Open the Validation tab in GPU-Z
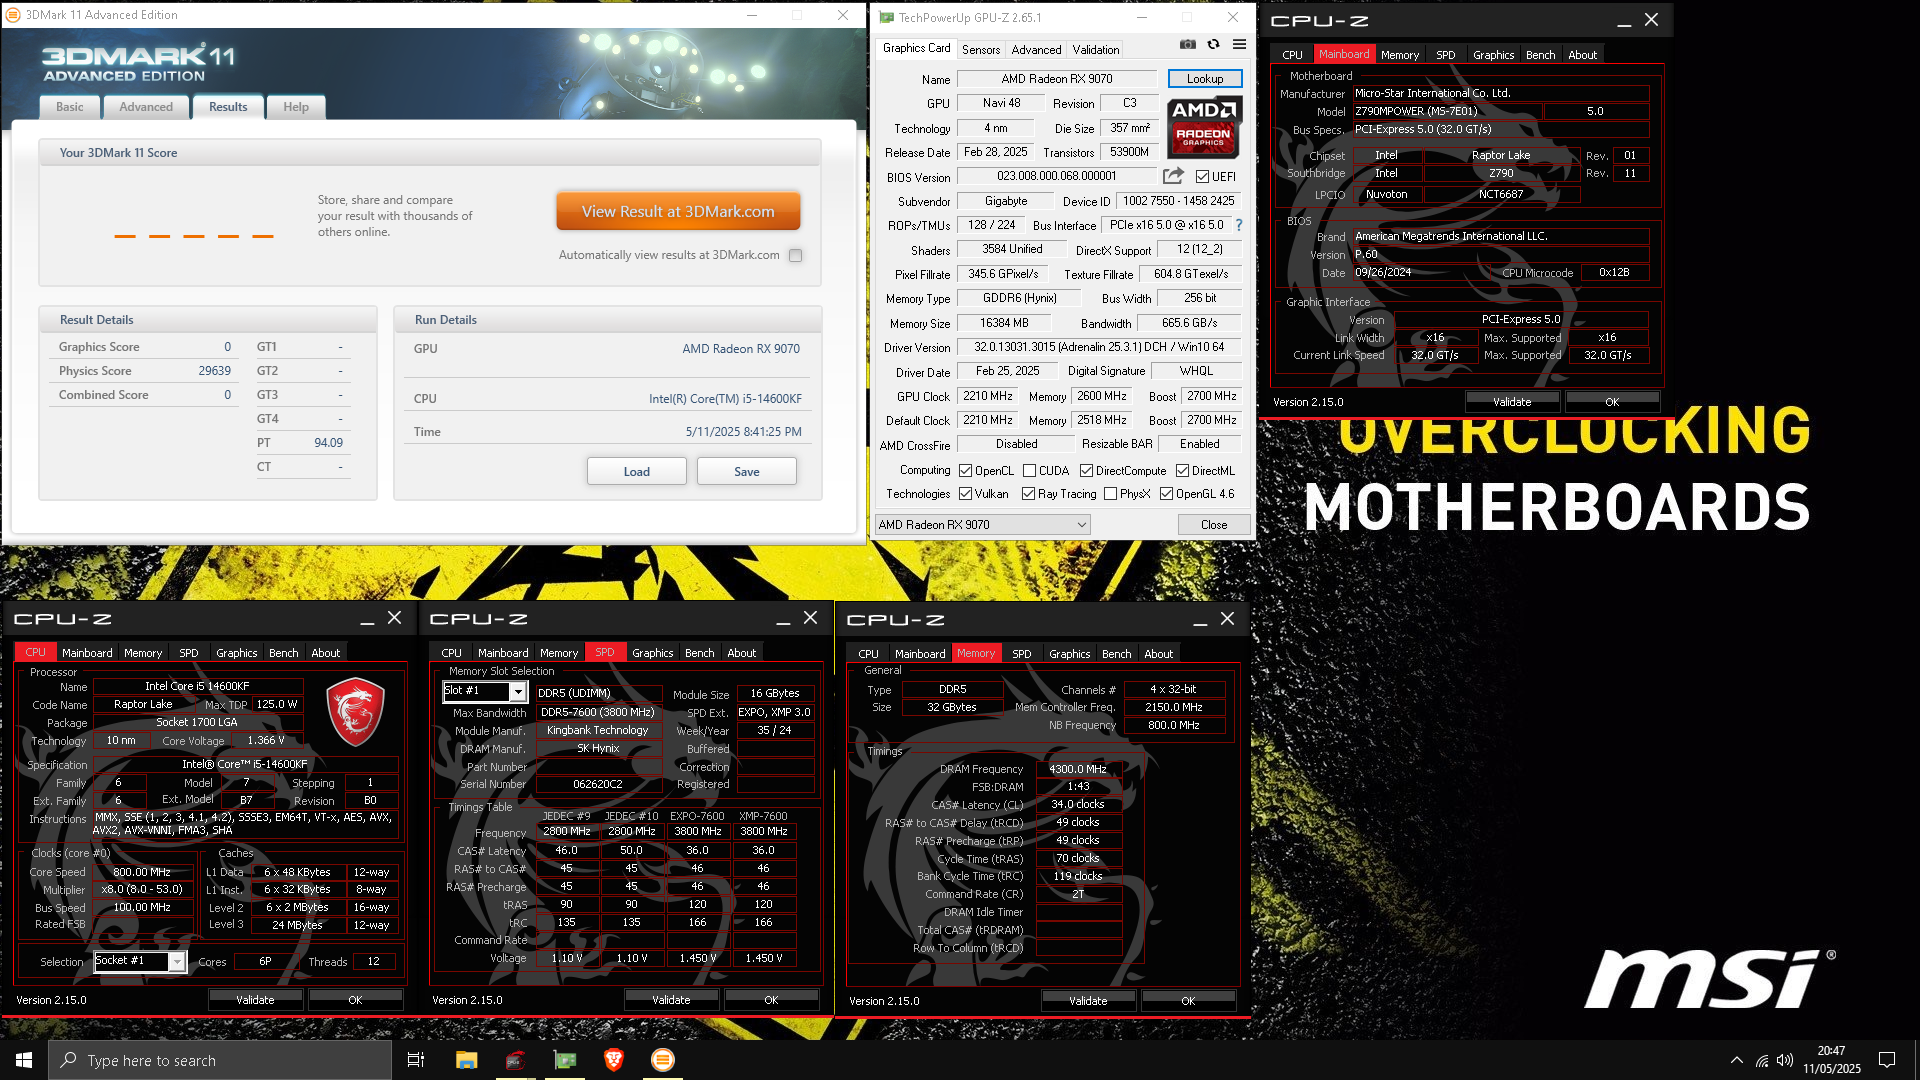Image resolution: width=1920 pixels, height=1080 pixels. 1096,49
